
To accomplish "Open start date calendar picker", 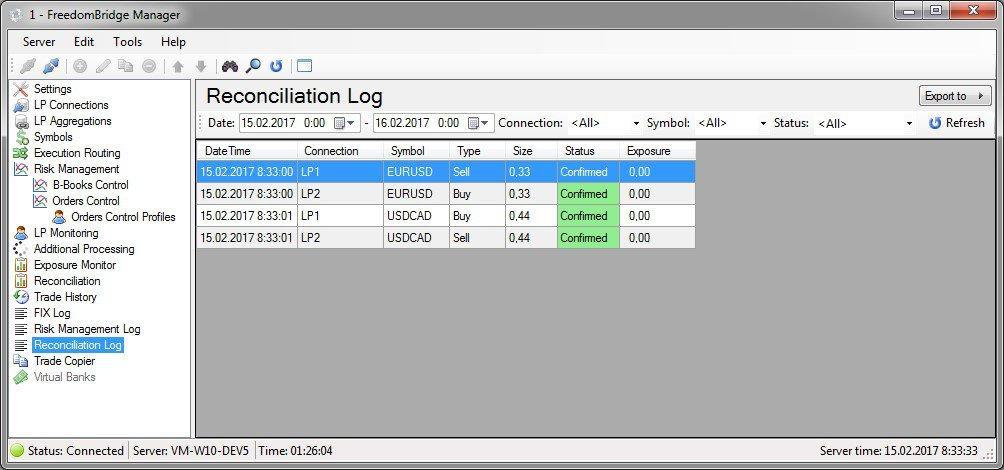I will pyautogui.click(x=347, y=123).
